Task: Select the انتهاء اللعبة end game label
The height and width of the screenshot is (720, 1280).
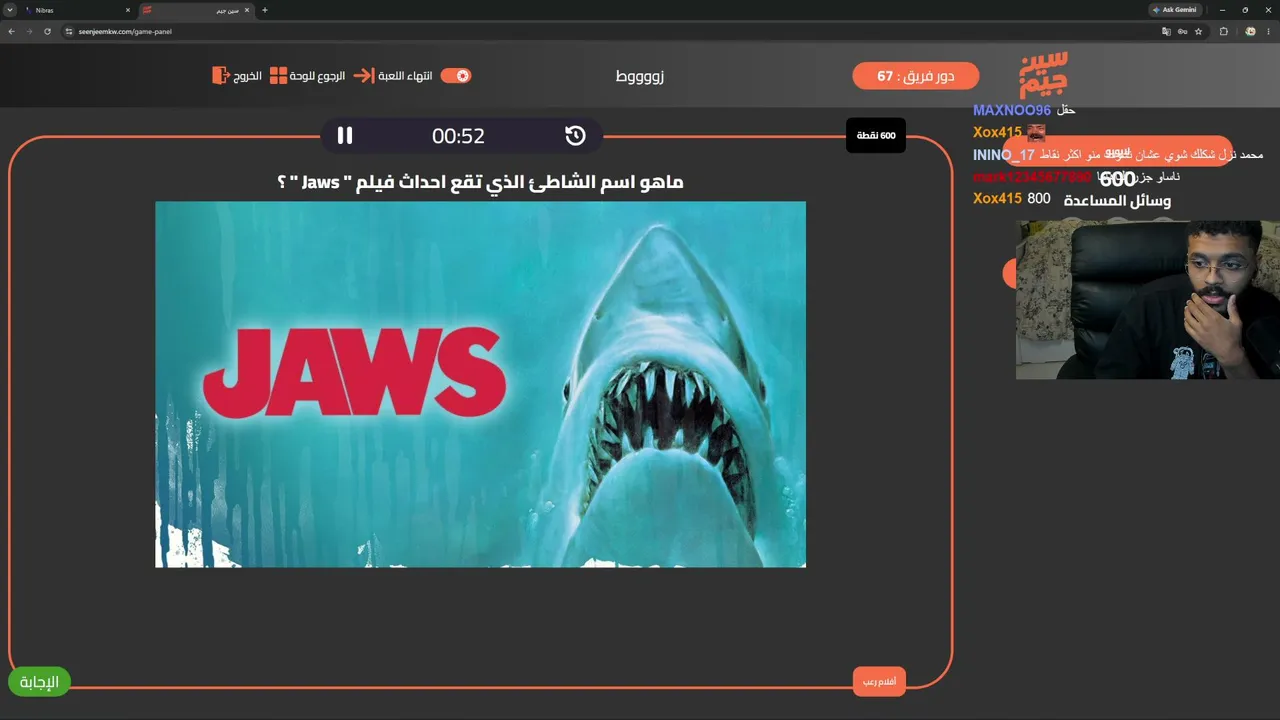Action: (405, 76)
